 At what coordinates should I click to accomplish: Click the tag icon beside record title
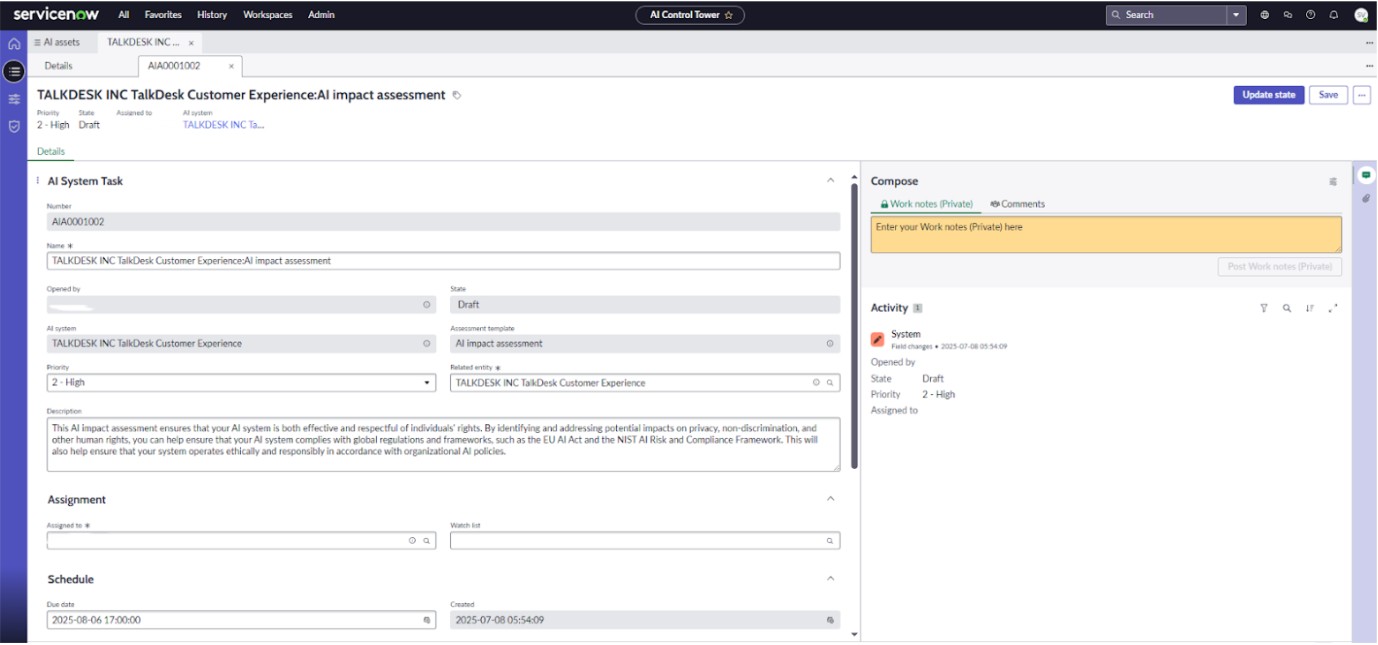457,96
